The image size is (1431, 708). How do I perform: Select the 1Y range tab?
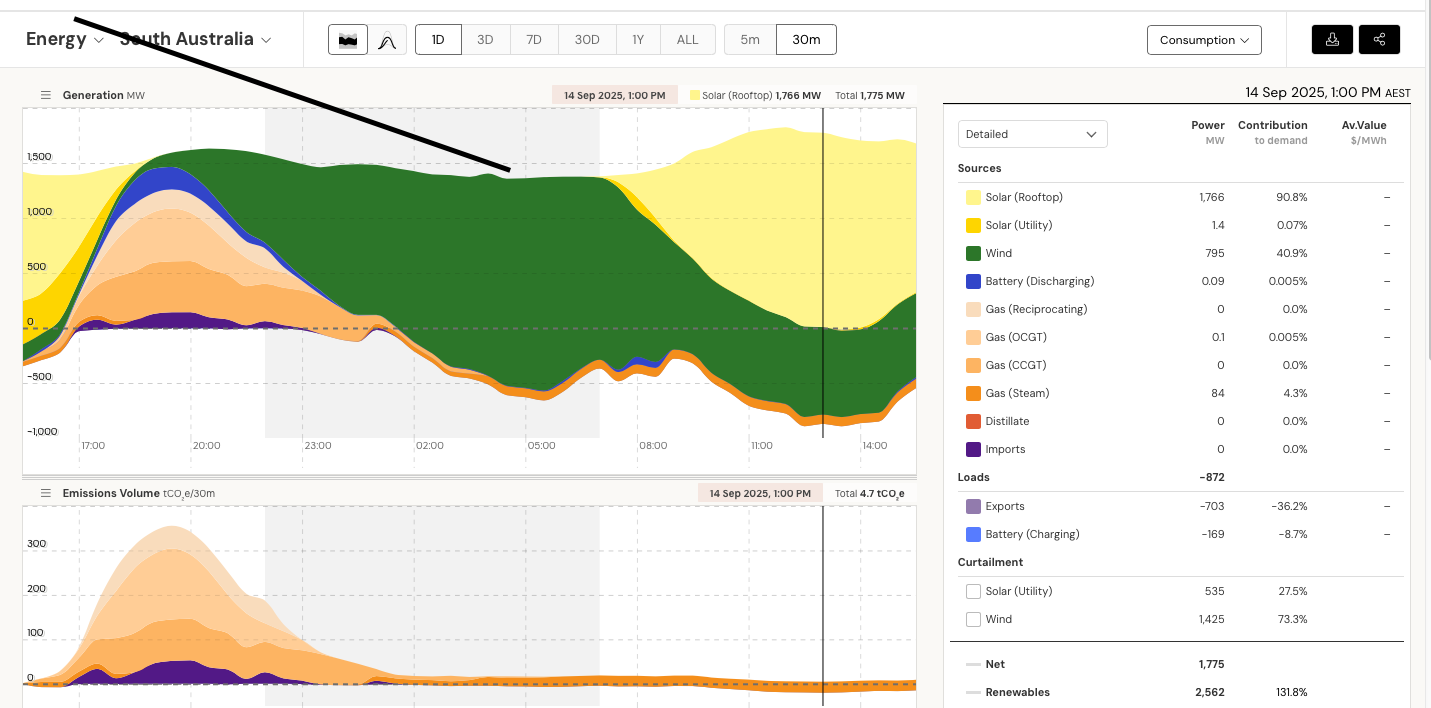pyautogui.click(x=637, y=40)
